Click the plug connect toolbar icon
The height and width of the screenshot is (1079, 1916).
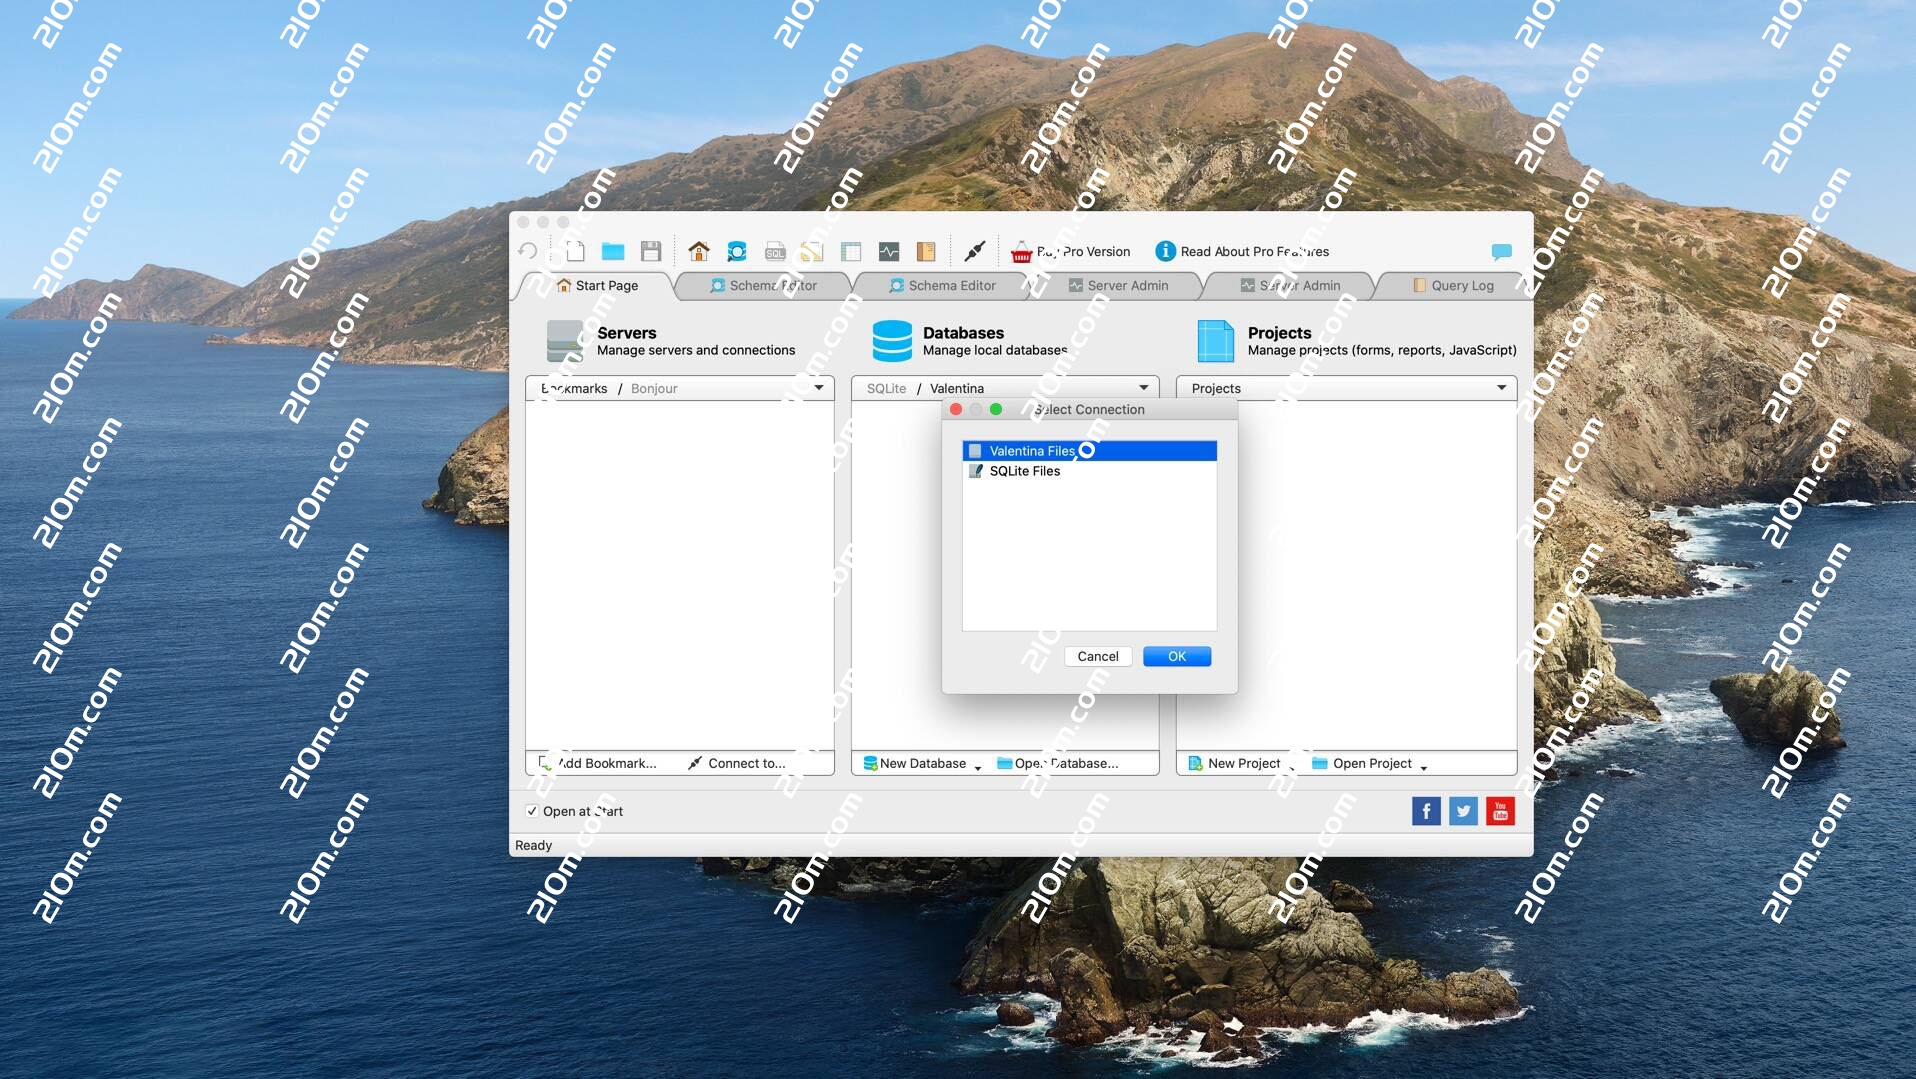point(975,251)
